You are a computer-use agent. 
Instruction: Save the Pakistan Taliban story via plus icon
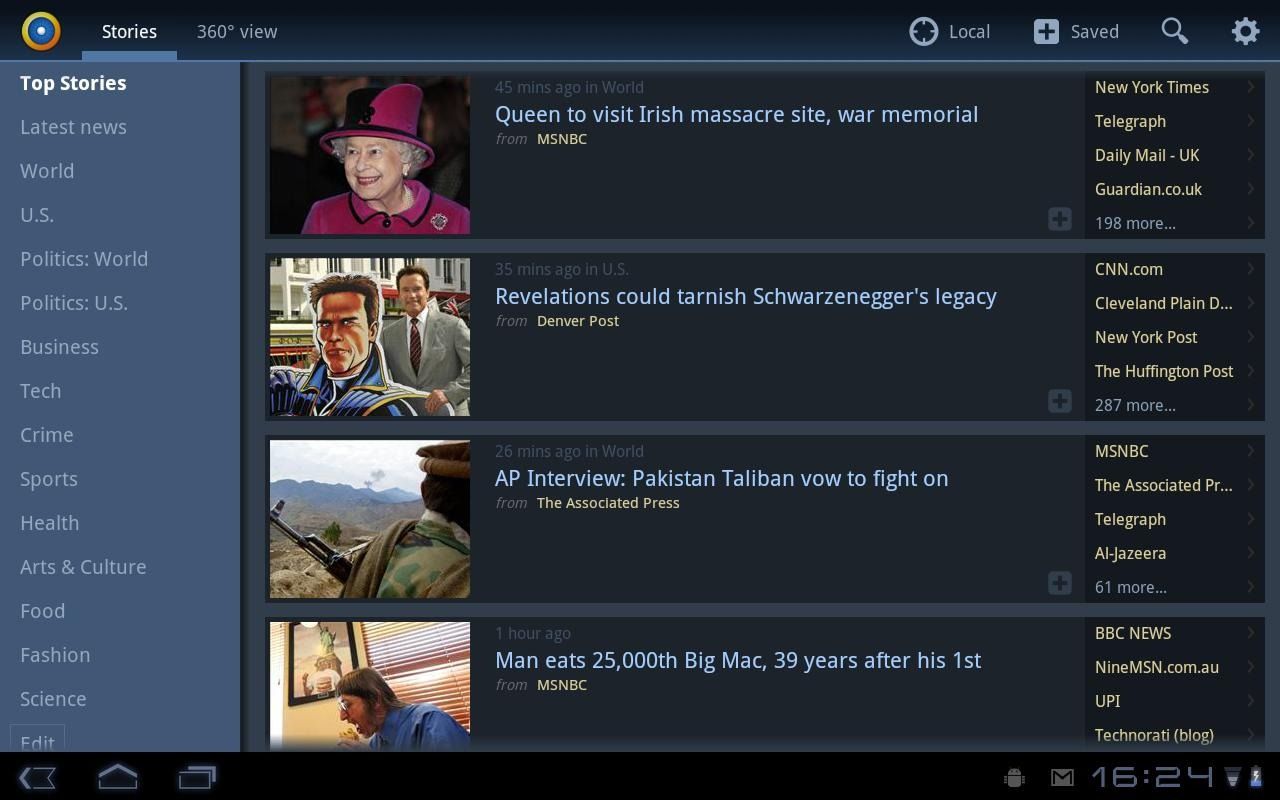click(x=1059, y=583)
